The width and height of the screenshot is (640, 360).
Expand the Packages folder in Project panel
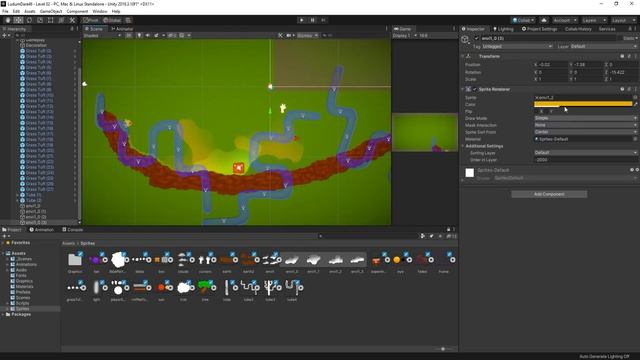click(x=3, y=315)
